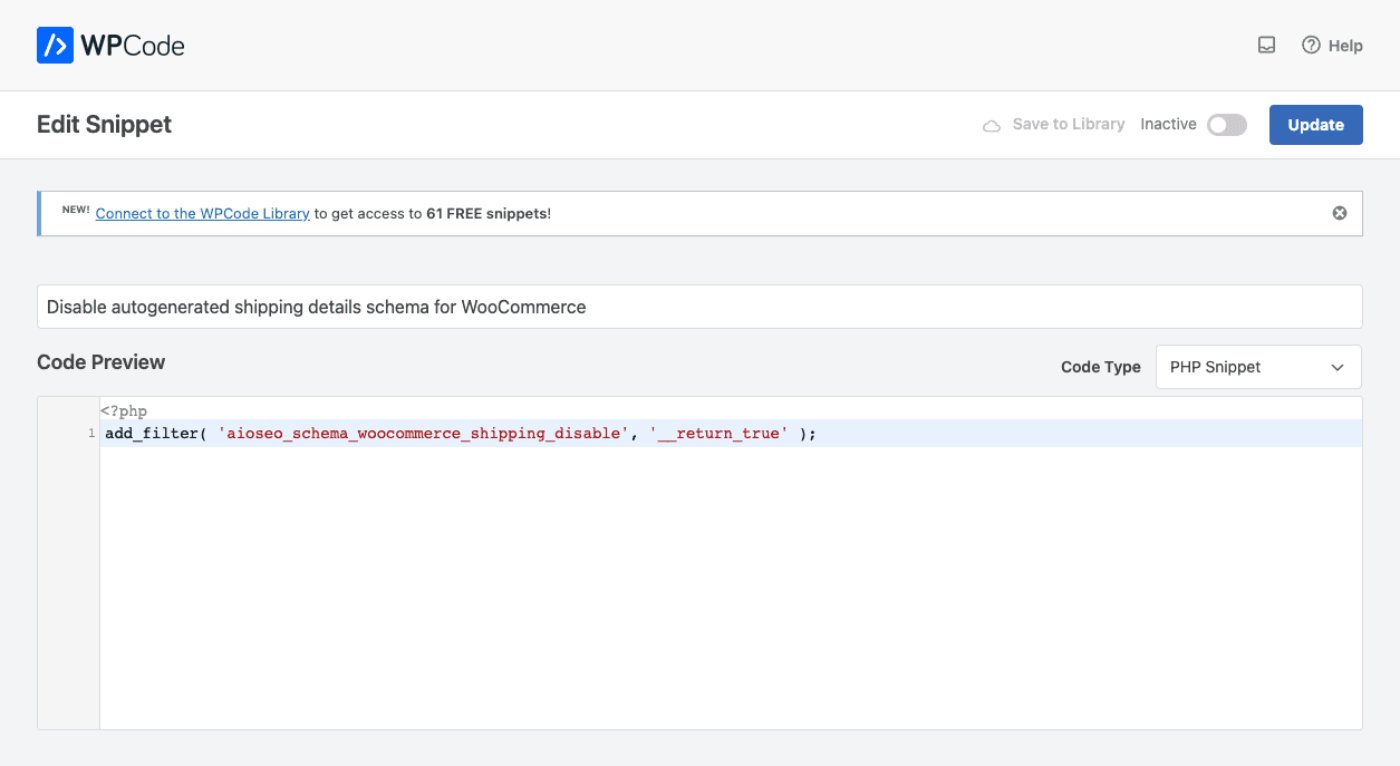Click the Code Type label
This screenshot has width=1400, height=766.
coord(1101,367)
